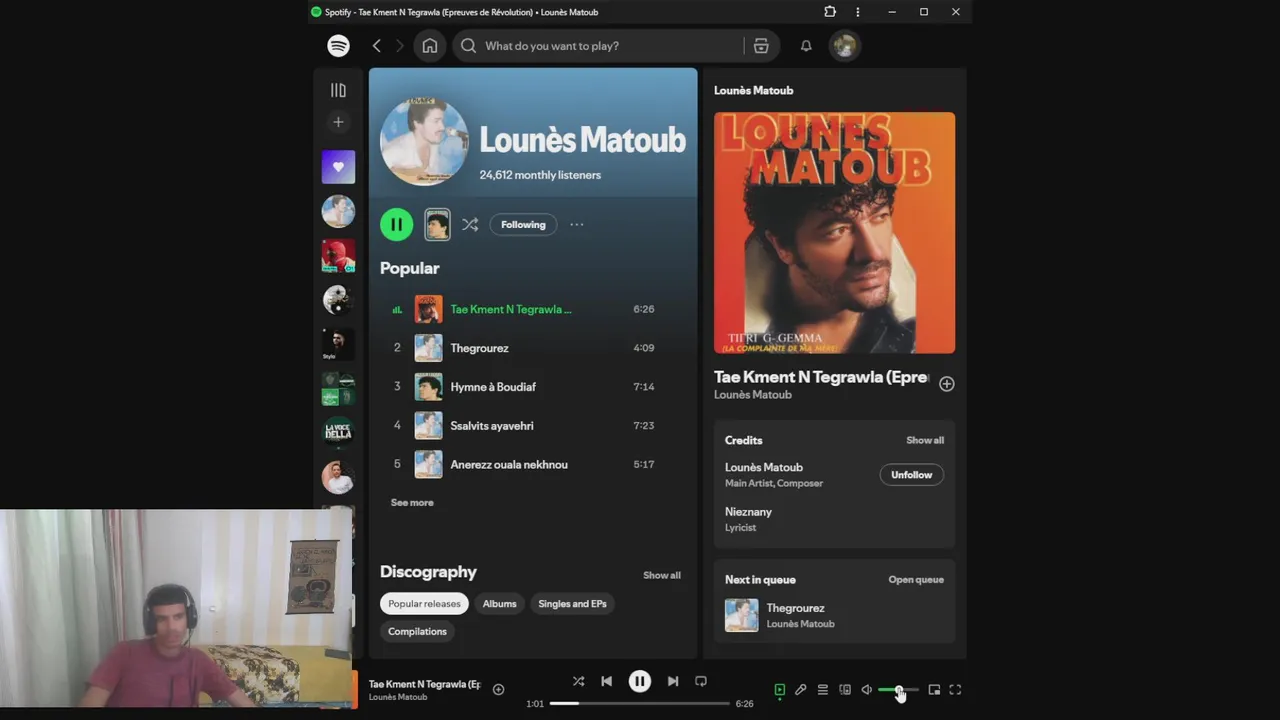Click the artist name under now-playing title in right panel

pyautogui.click(x=752, y=395)
